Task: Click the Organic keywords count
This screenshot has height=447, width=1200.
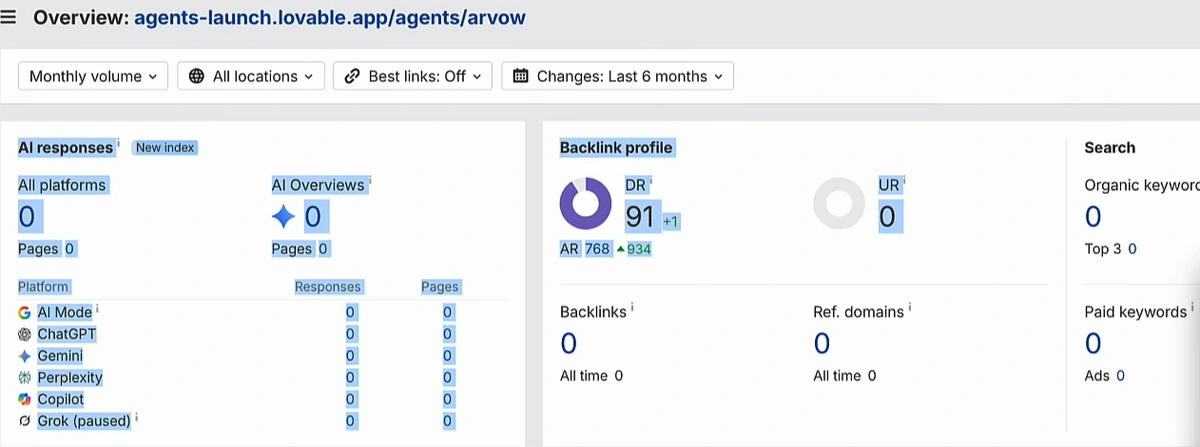Action: click(1093, 216)
